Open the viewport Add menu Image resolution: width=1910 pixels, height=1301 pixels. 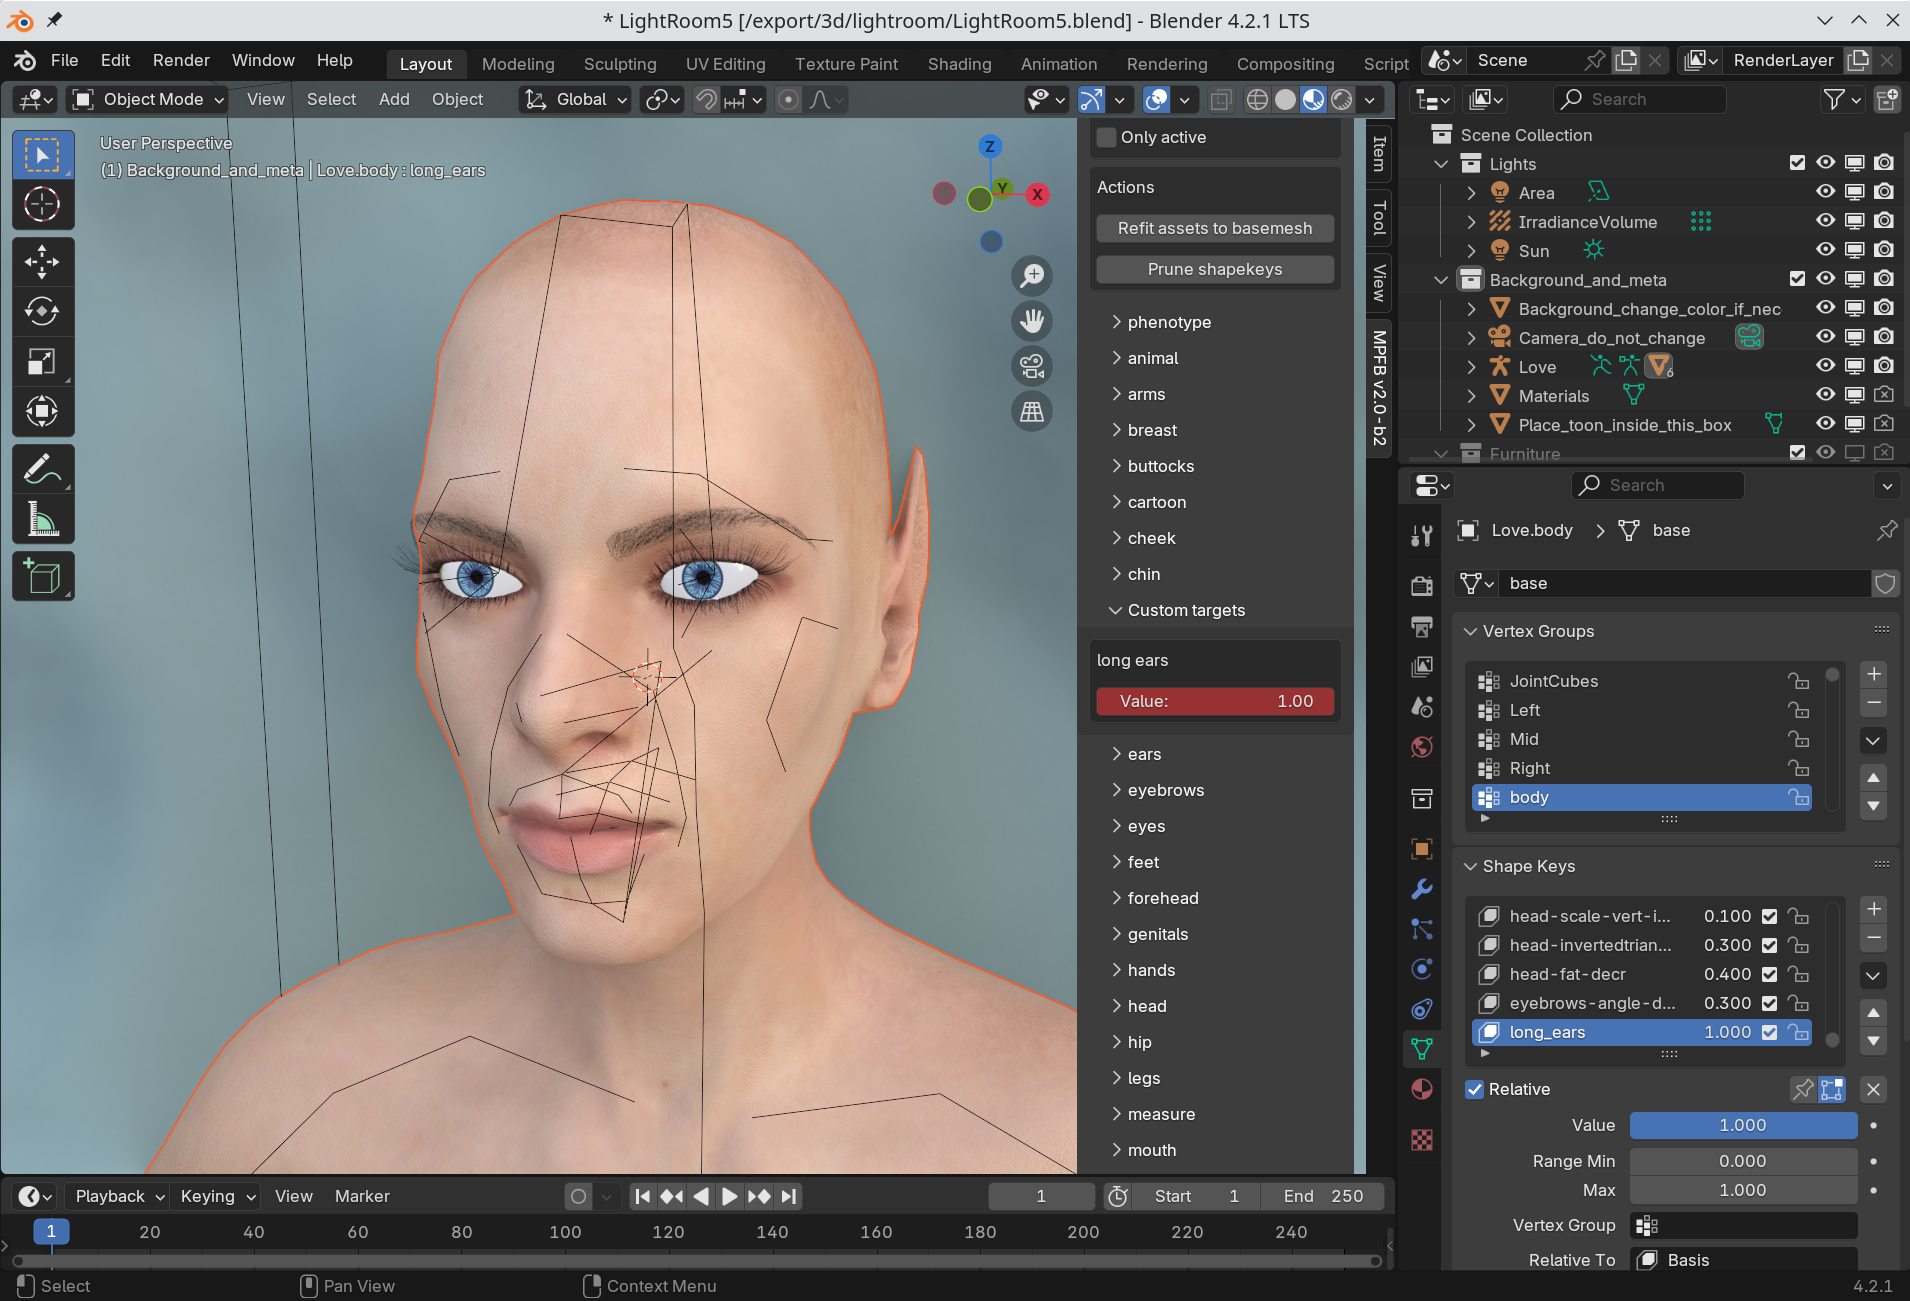[394, 99]
